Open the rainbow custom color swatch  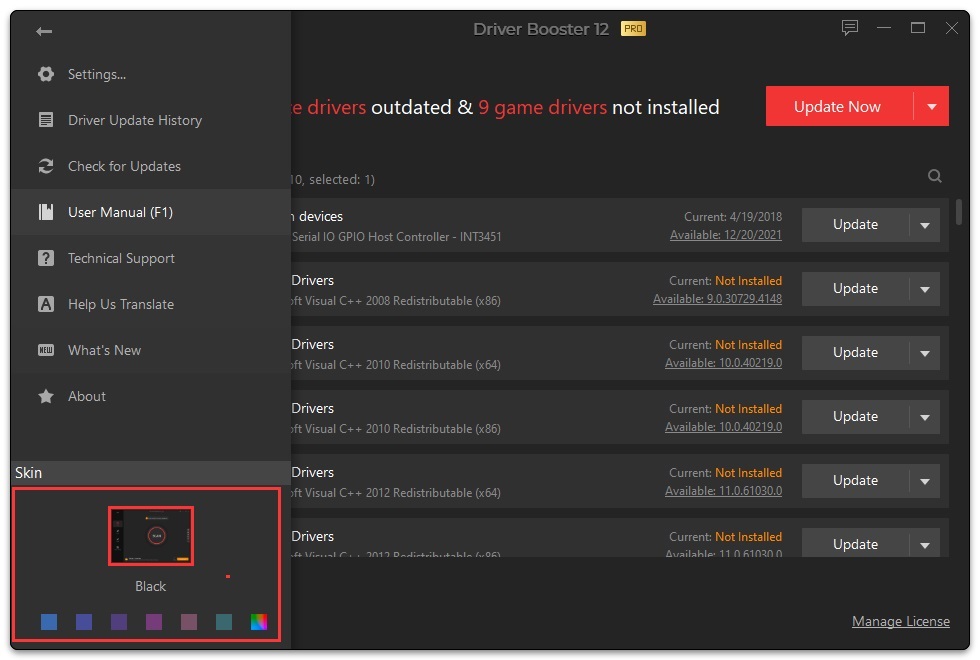point(259,622)
